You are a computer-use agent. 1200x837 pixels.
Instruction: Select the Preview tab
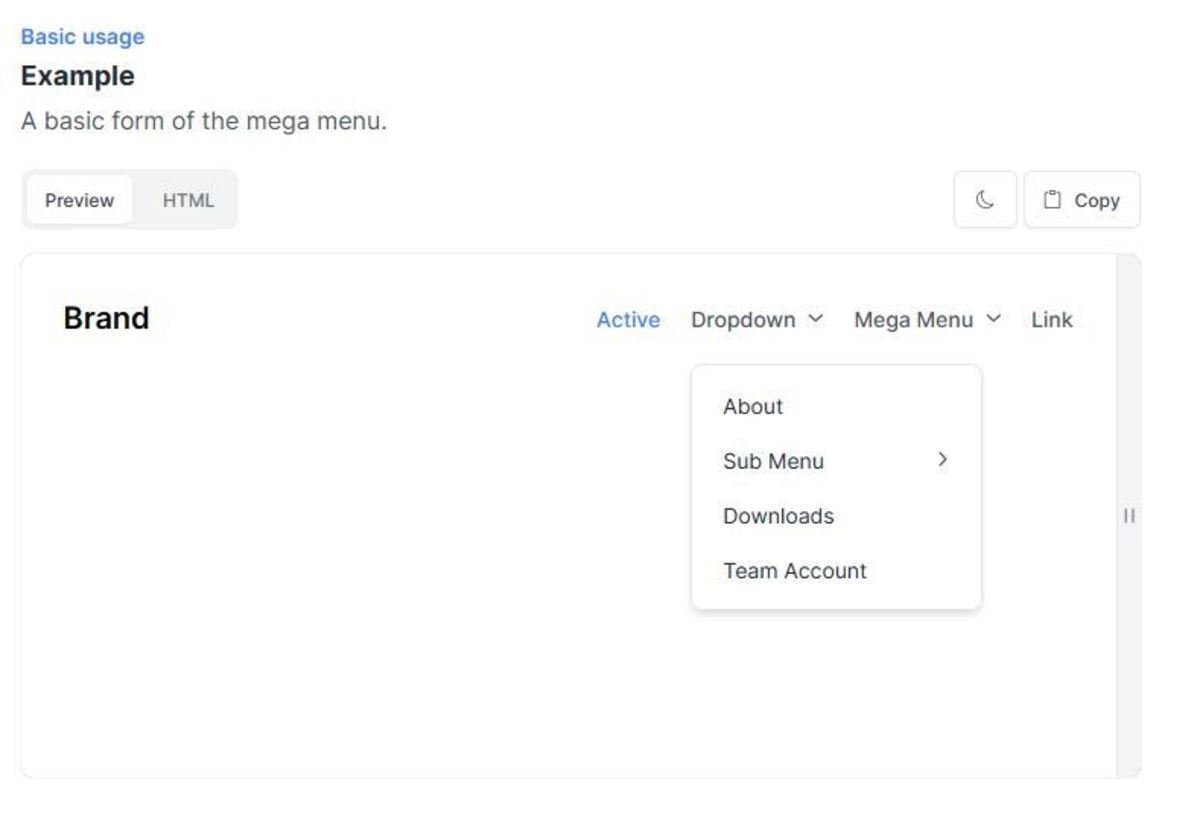click(x=79, y=200)
